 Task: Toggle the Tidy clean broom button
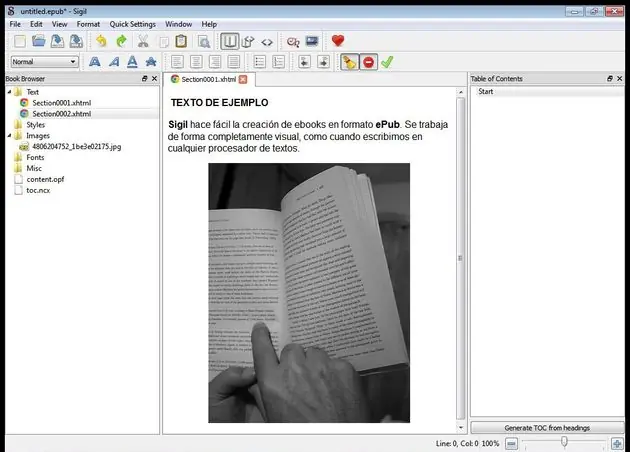[350, 62]
